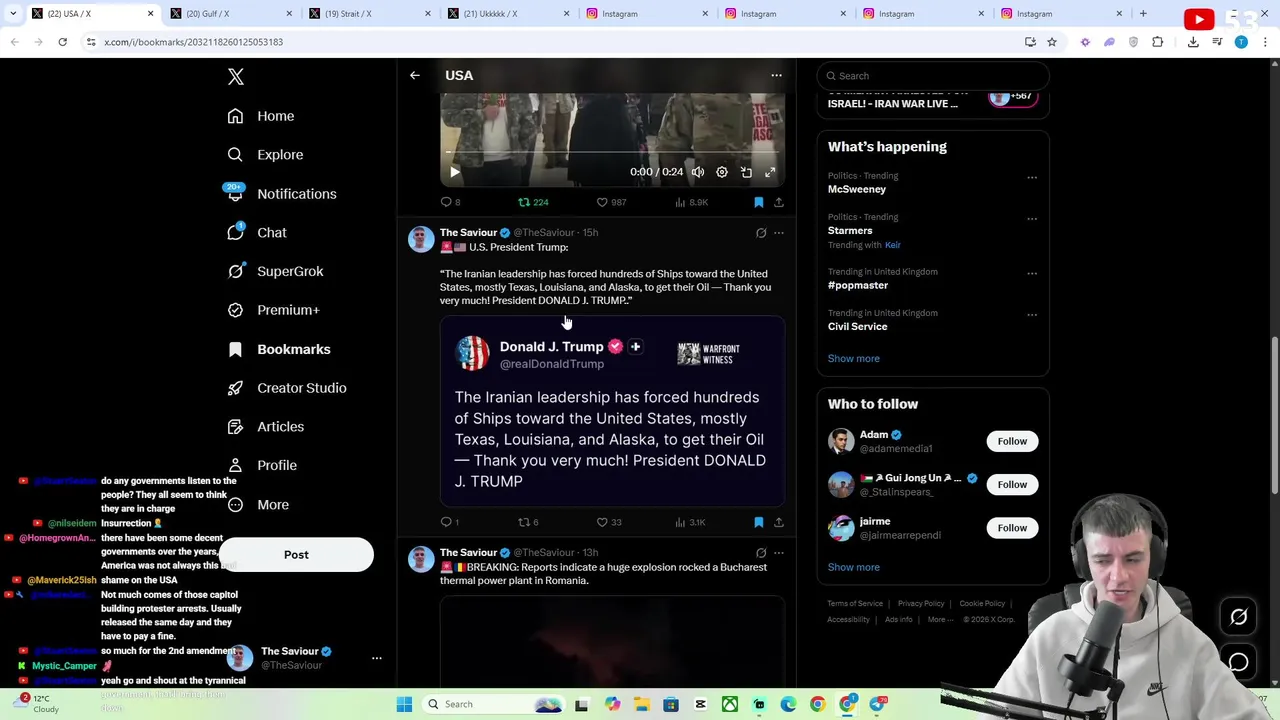
Task: Open more options for Starmers trend
Action: tap(1032, 219)
